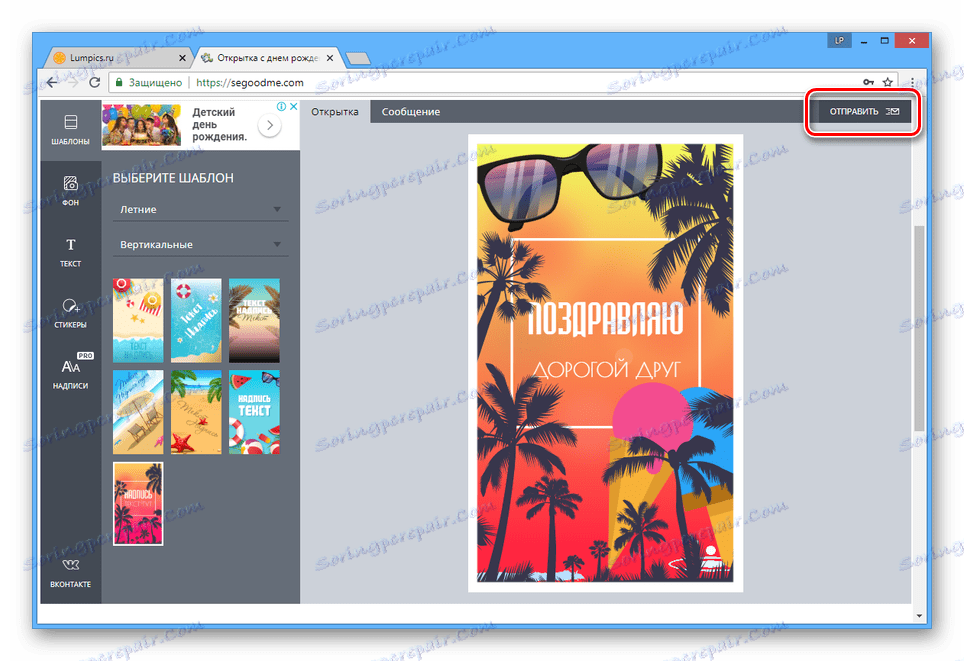Click the scrollbar down arrow

click(919, 615)
